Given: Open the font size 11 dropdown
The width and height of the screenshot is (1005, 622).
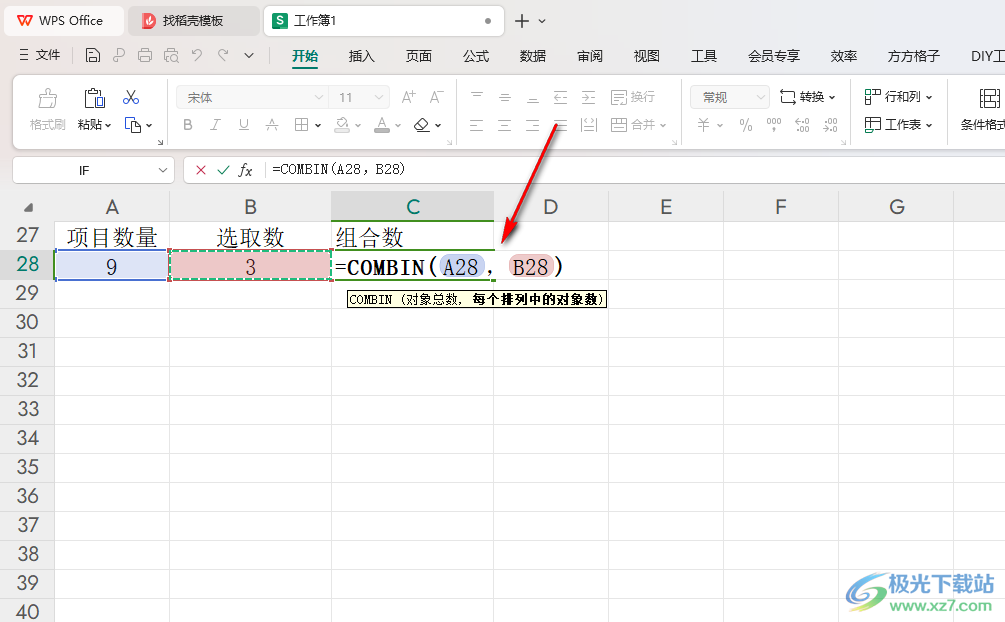Looking at the screenshot, I should (379, 97).
